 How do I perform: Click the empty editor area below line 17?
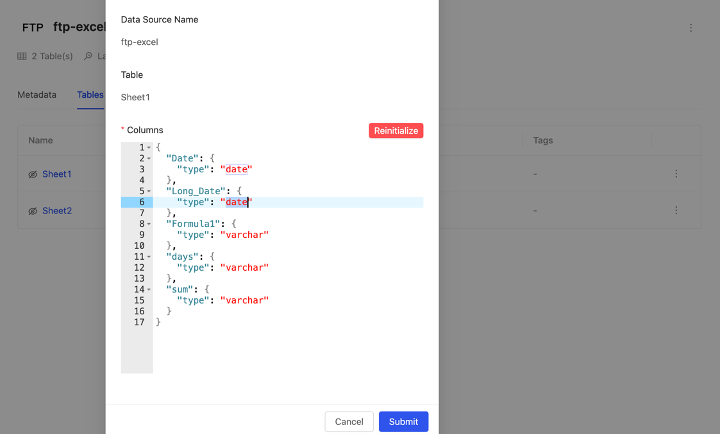[288, 350]
